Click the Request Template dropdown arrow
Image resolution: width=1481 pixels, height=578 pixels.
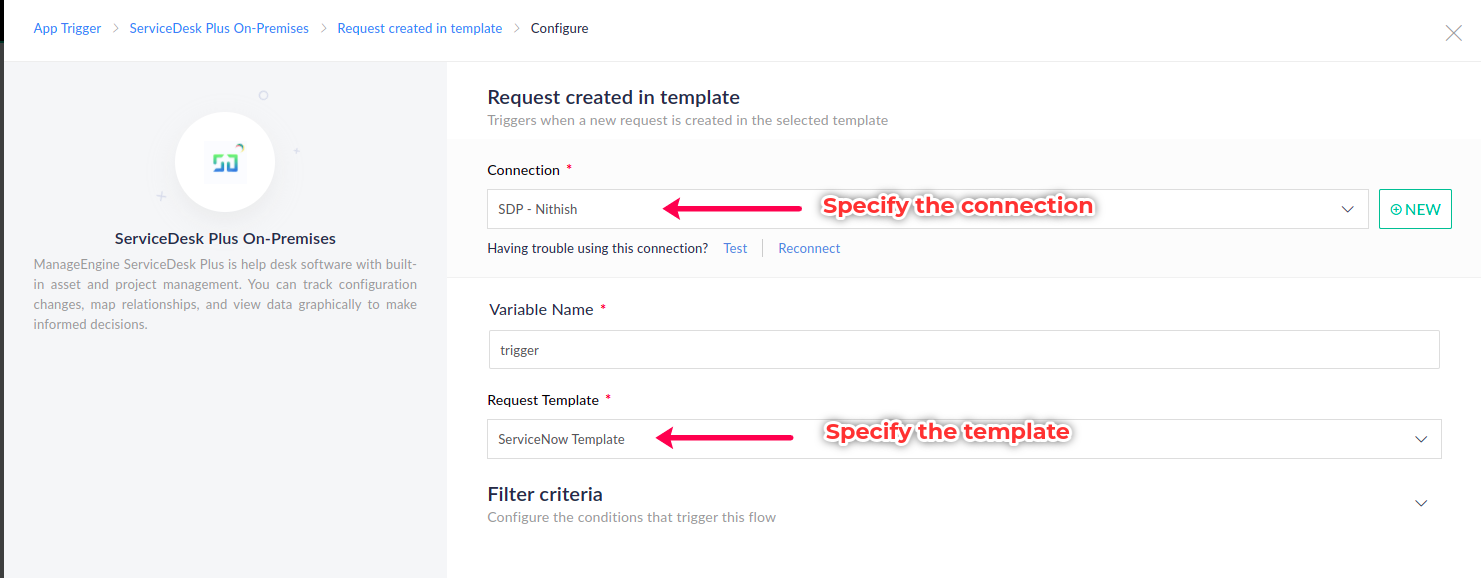1421,439
